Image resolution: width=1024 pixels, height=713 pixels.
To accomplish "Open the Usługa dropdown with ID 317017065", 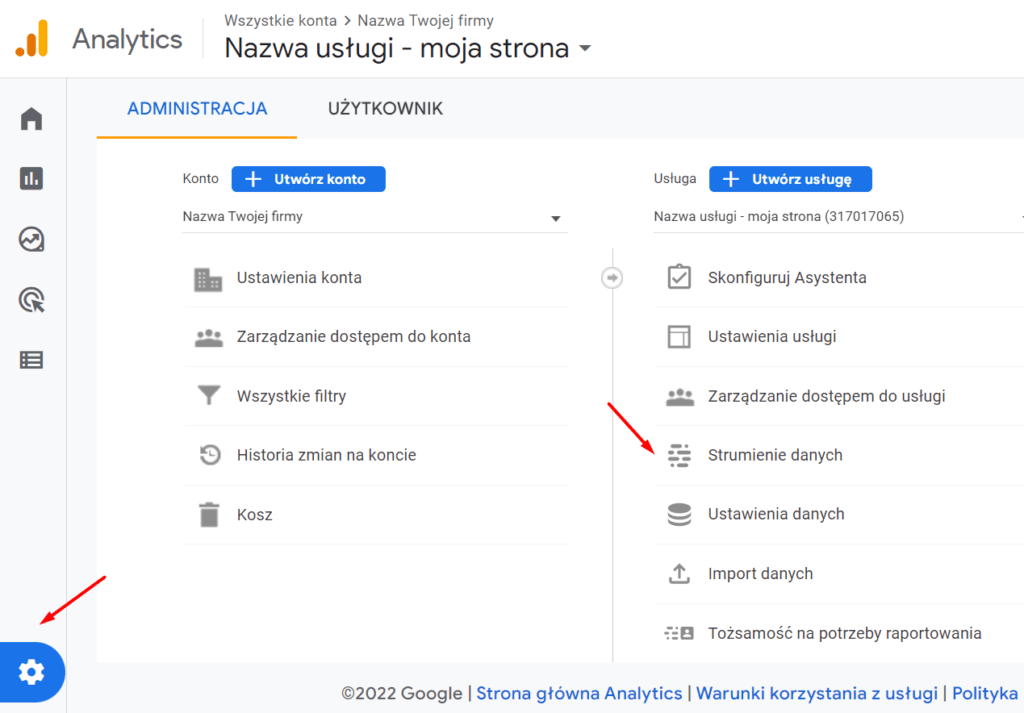I will tap(839, 217).
